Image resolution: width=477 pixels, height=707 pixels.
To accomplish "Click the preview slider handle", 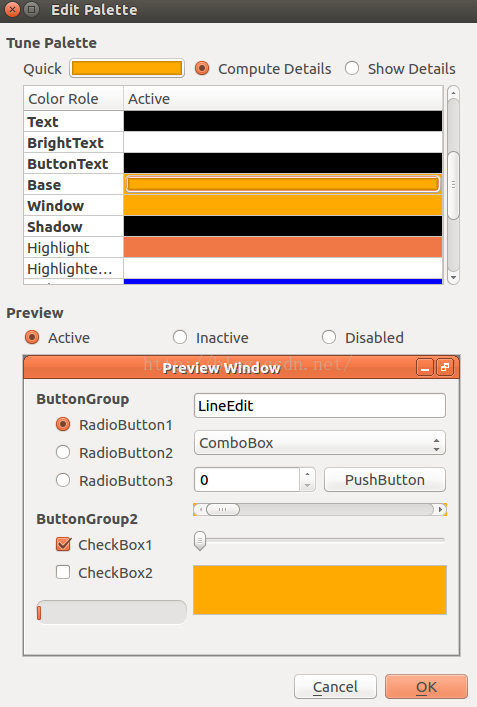I will (x=200, y=540).
